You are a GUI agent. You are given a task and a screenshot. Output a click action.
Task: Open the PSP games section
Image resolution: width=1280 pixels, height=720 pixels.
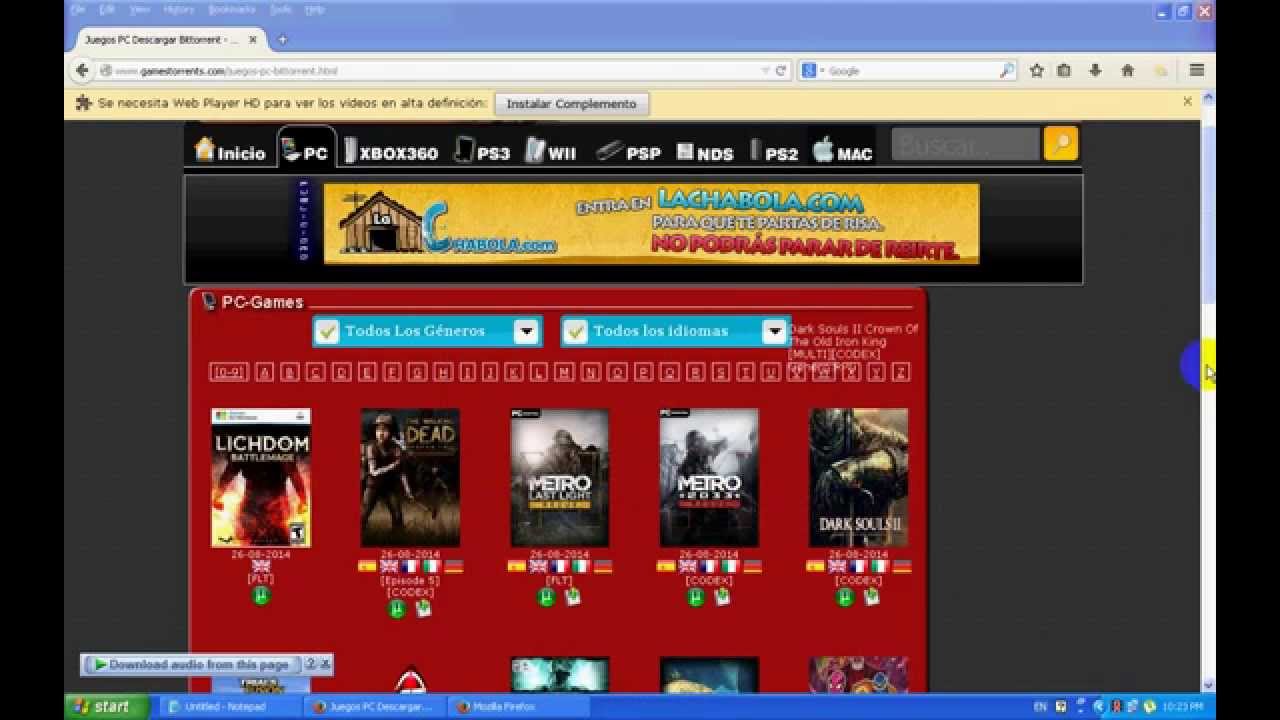628,152
